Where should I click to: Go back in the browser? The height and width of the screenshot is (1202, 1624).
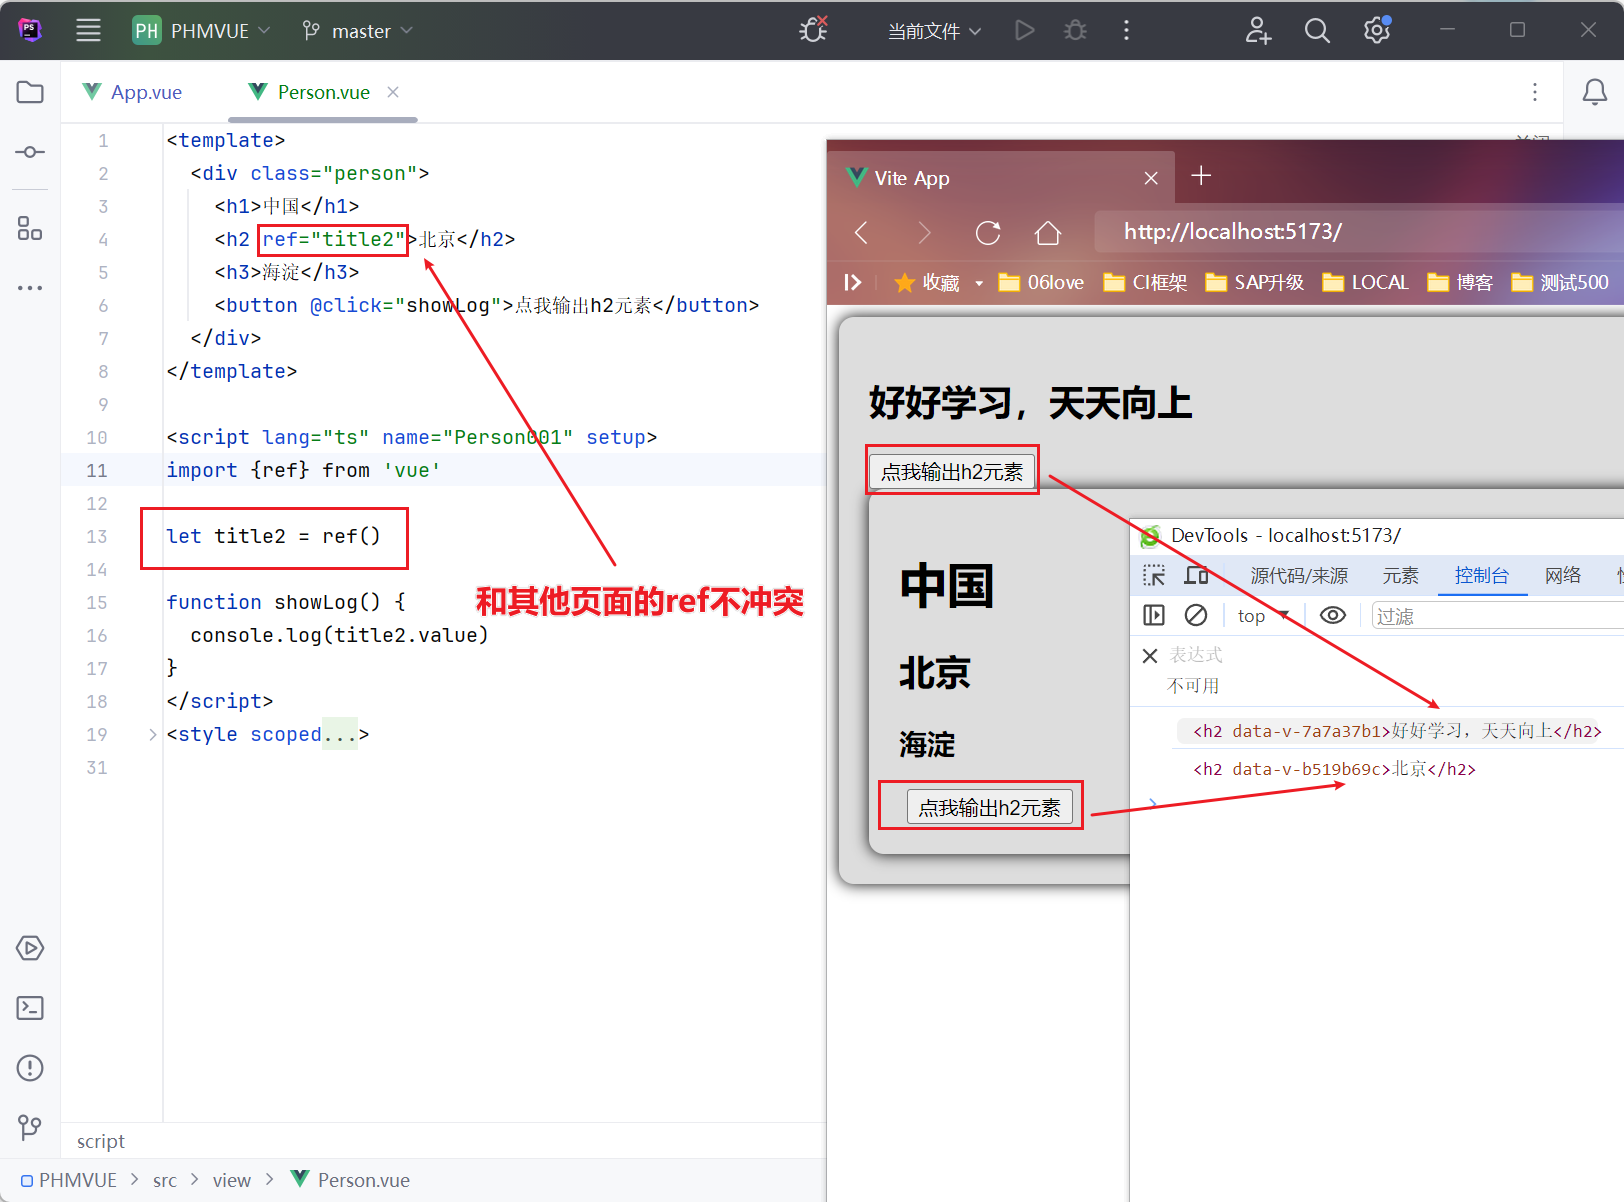tap(862, 233)
